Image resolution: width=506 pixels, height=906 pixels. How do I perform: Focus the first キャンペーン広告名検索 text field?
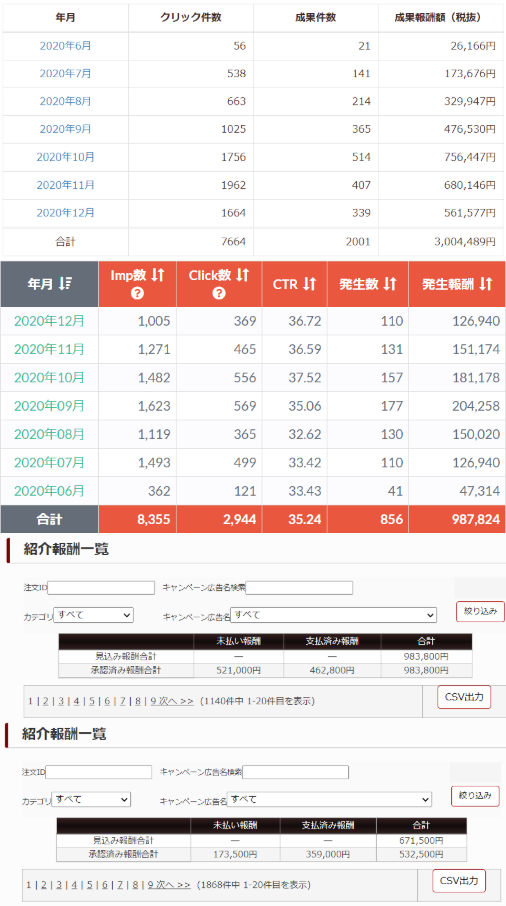tap(299, 588)
